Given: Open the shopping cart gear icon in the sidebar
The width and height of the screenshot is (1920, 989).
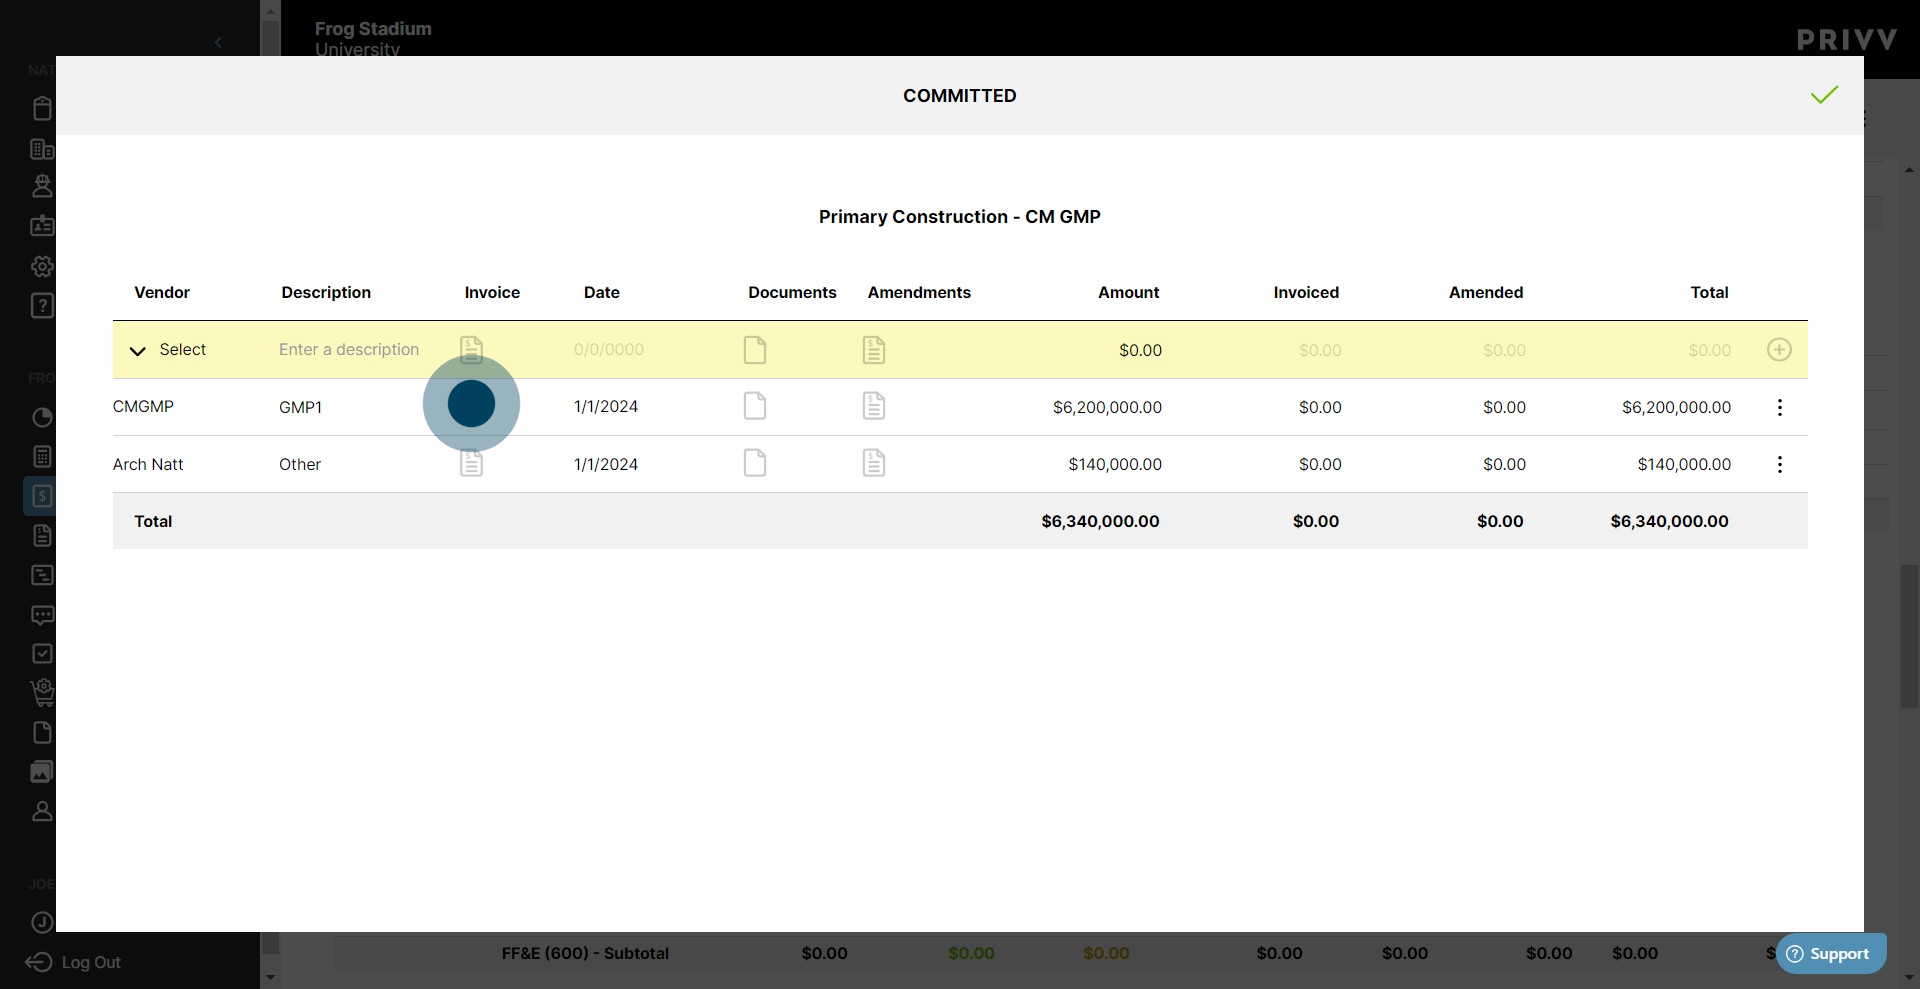Looking at the screenshot, I should click(x=42, y=692).
